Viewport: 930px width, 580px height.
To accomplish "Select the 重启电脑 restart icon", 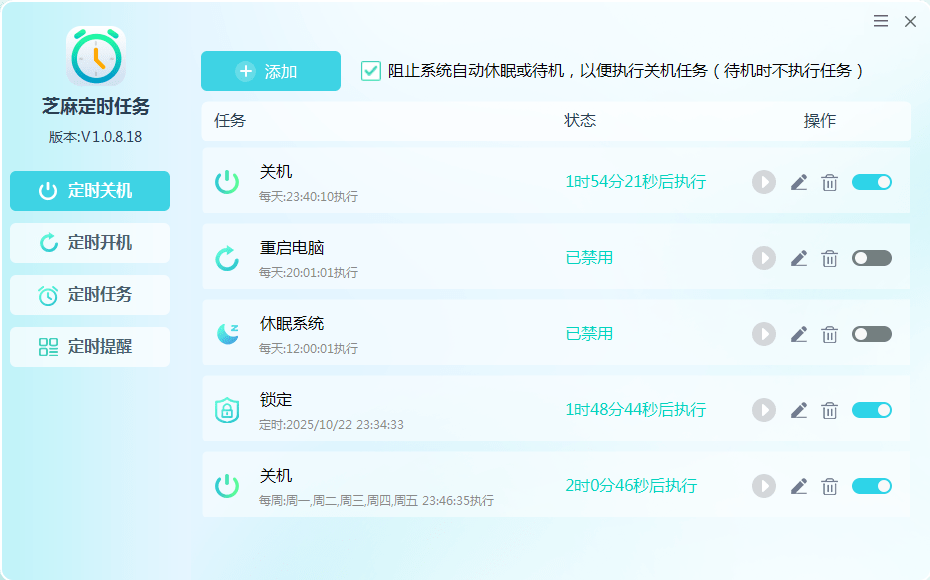I will point(228,258).
